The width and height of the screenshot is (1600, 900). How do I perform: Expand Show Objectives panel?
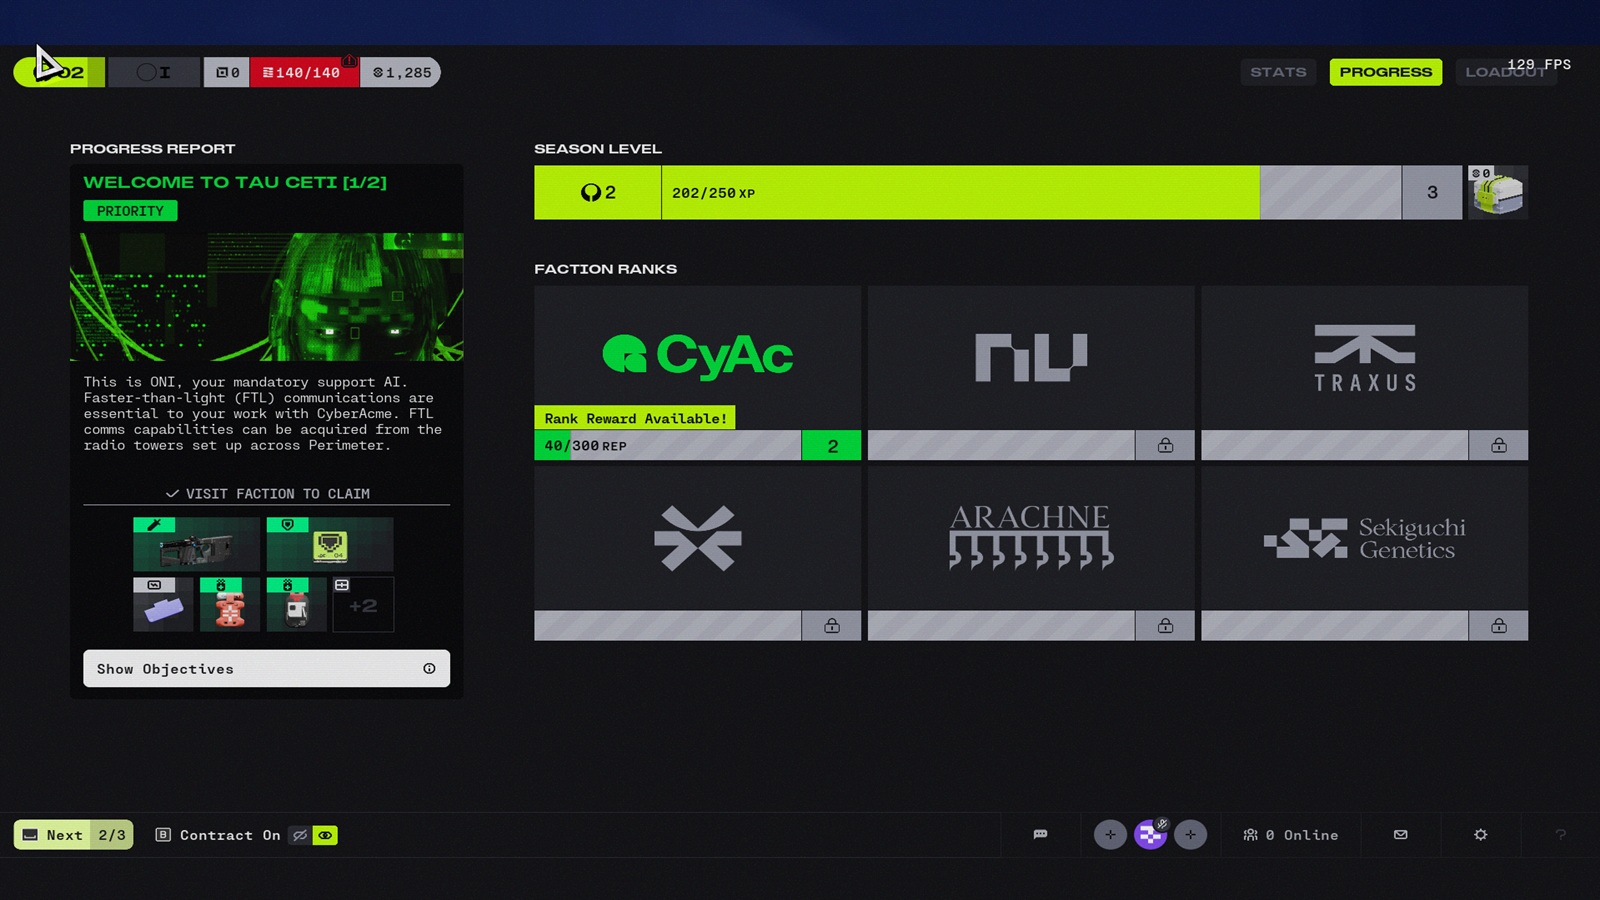tap(266, 669)
